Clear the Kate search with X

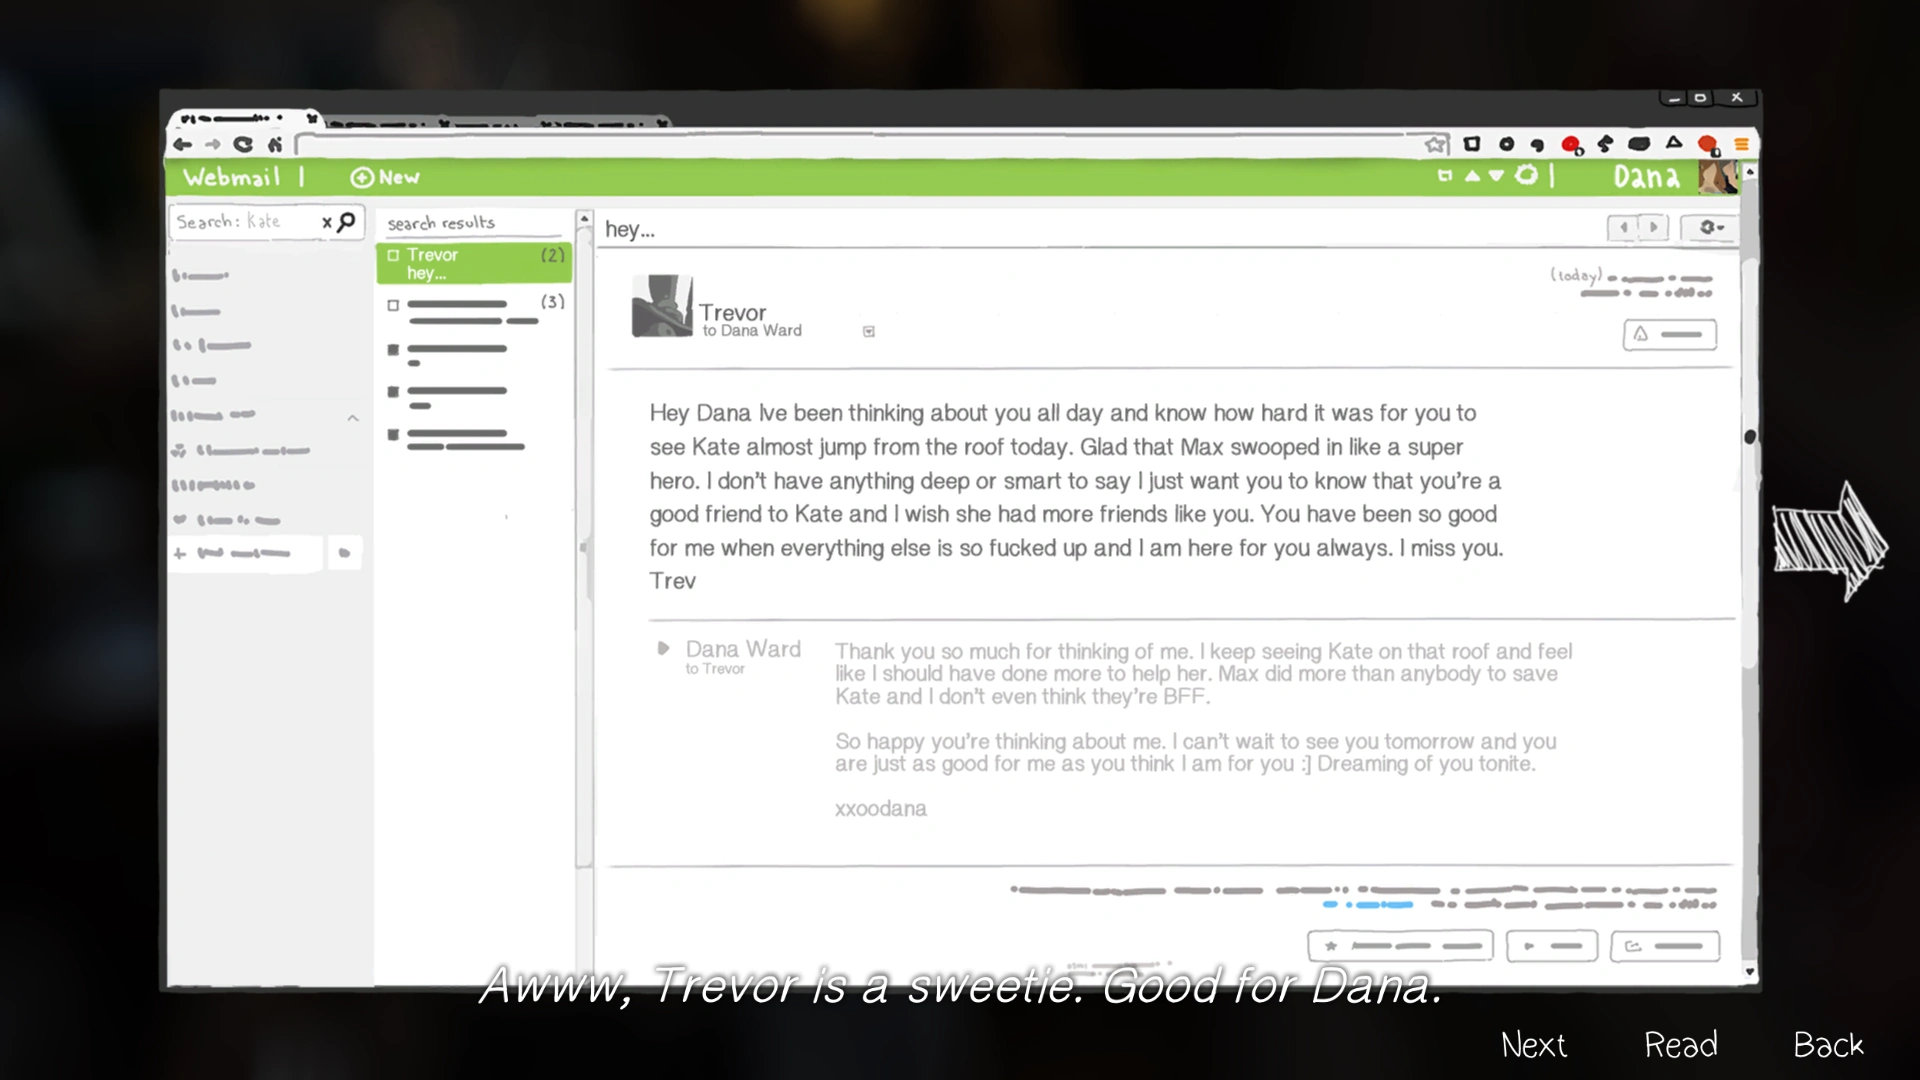pos(326,223)
